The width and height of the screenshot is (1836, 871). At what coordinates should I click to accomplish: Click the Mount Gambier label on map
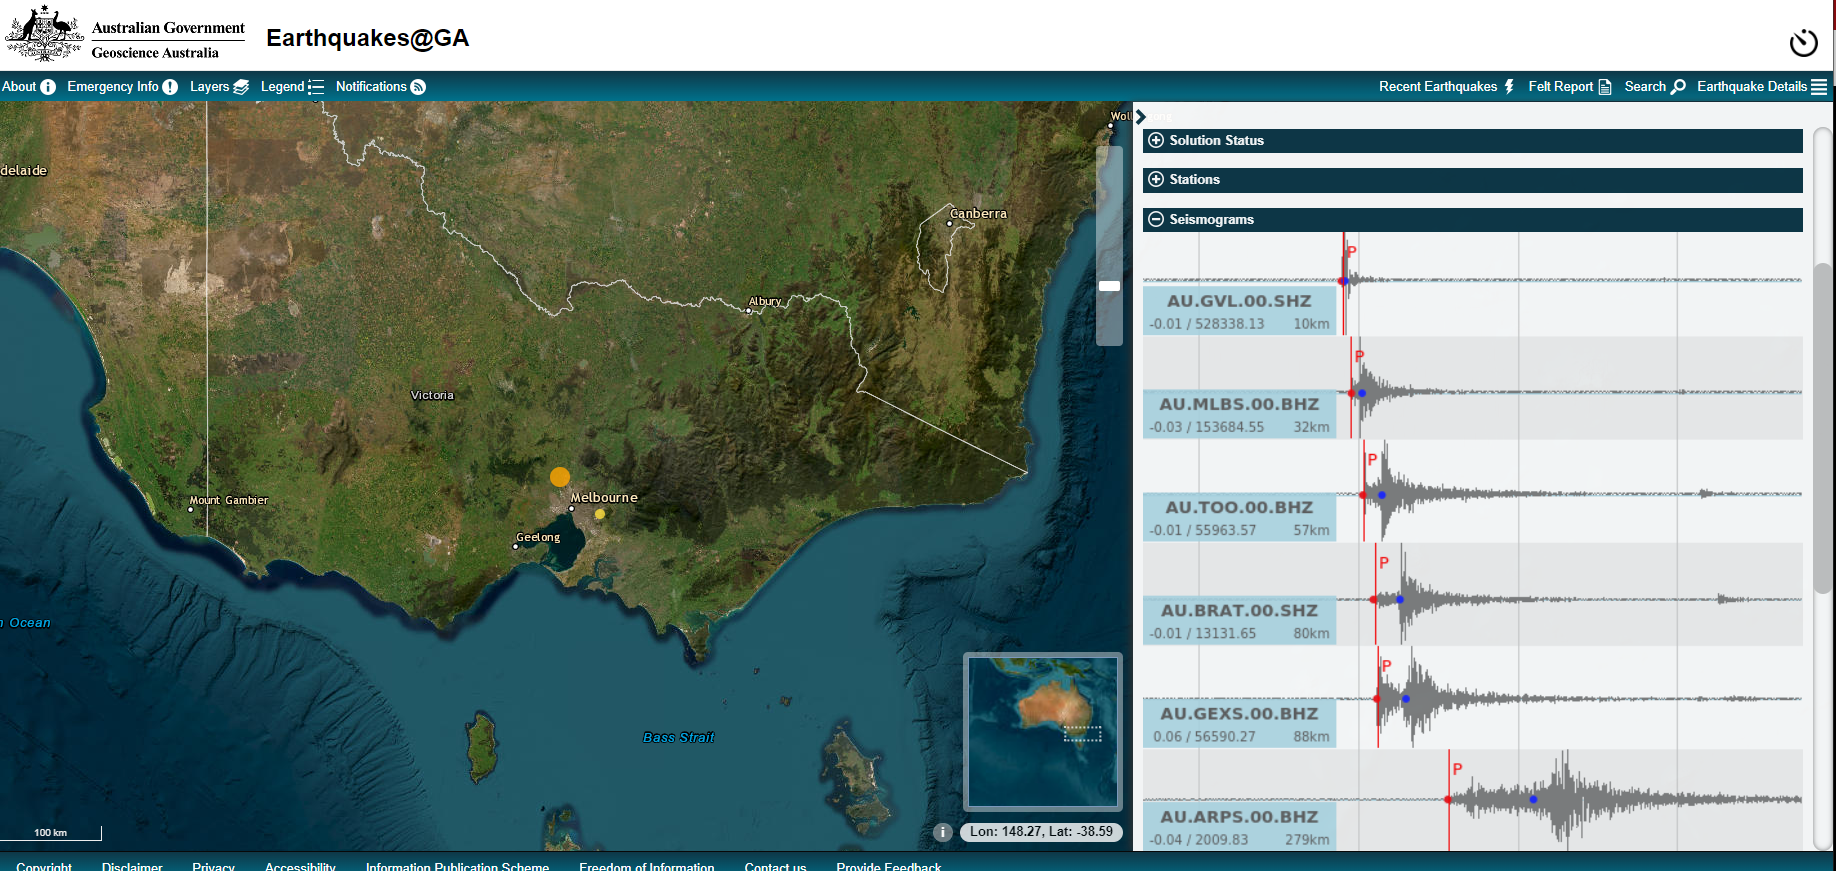(229, 500)
